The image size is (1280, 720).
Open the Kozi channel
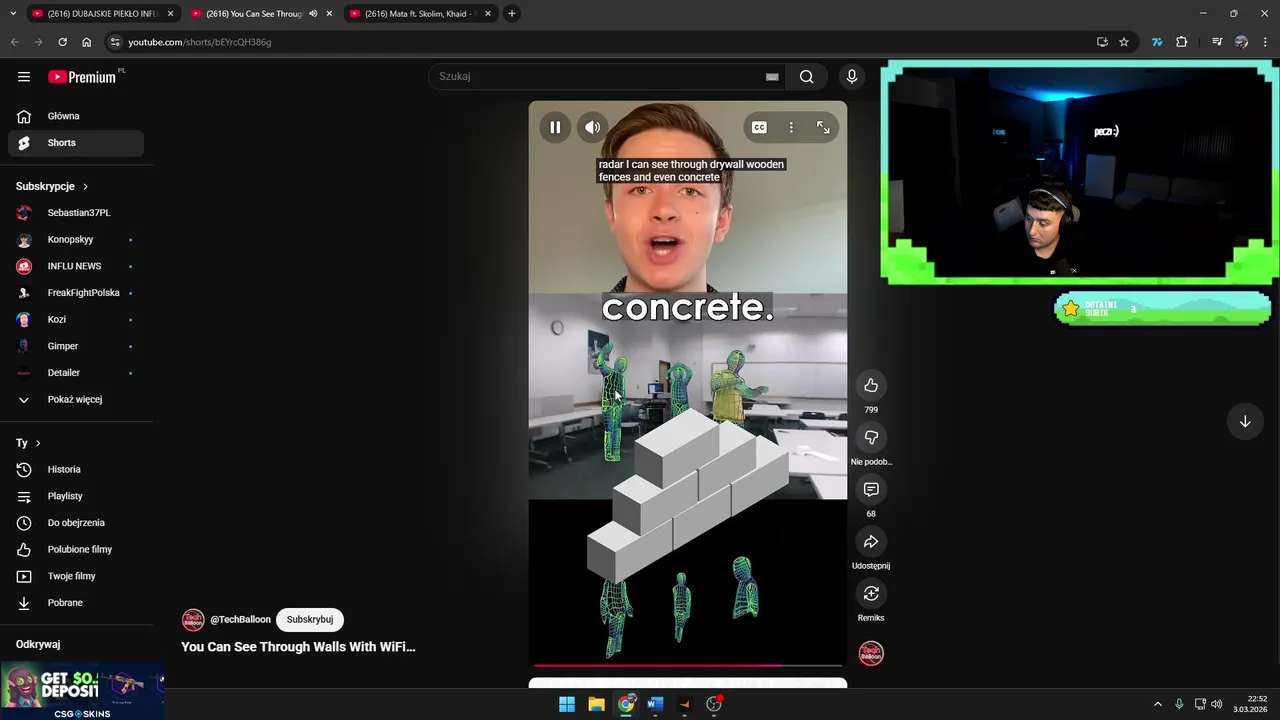tap(76, 319)
